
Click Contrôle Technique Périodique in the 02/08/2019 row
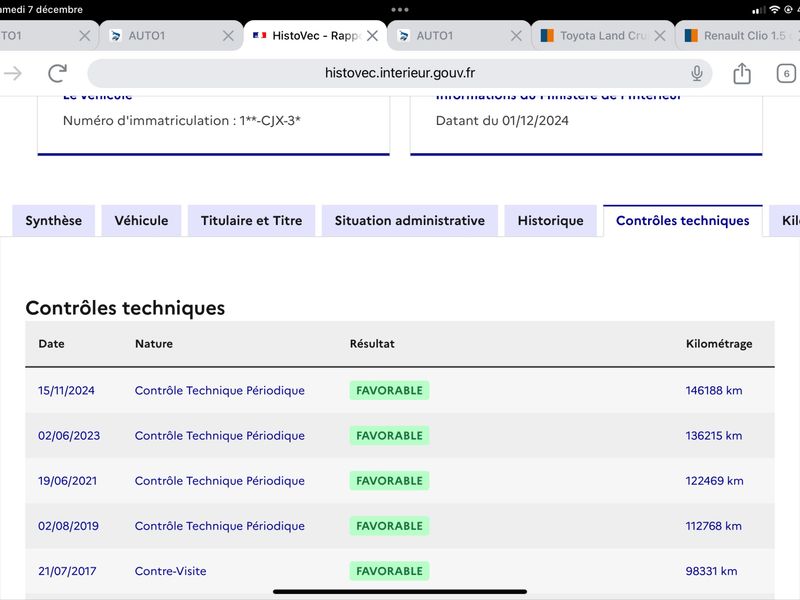(x=220, y=526)
